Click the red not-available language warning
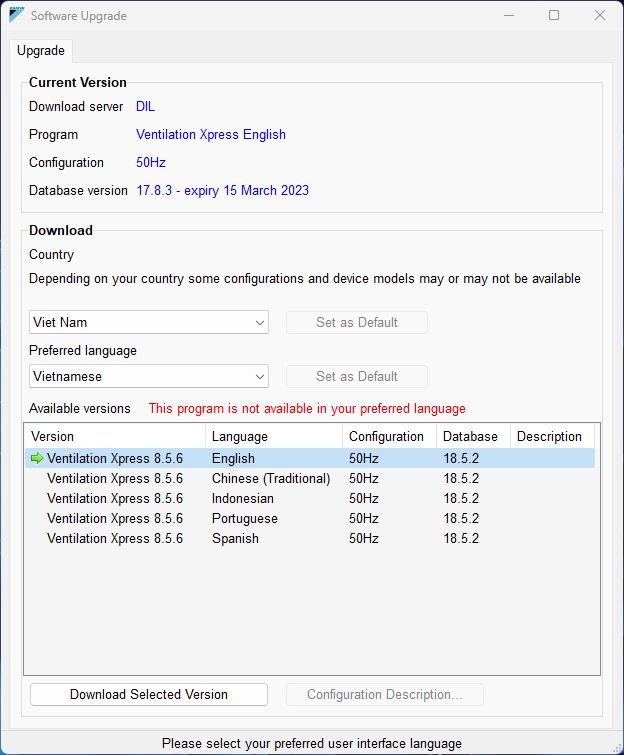Screen dimensions: 624x755 [307, 408]
